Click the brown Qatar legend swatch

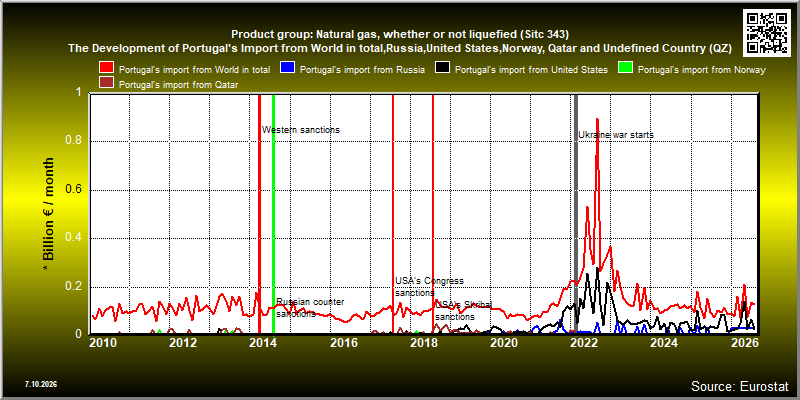pos(107,84)
